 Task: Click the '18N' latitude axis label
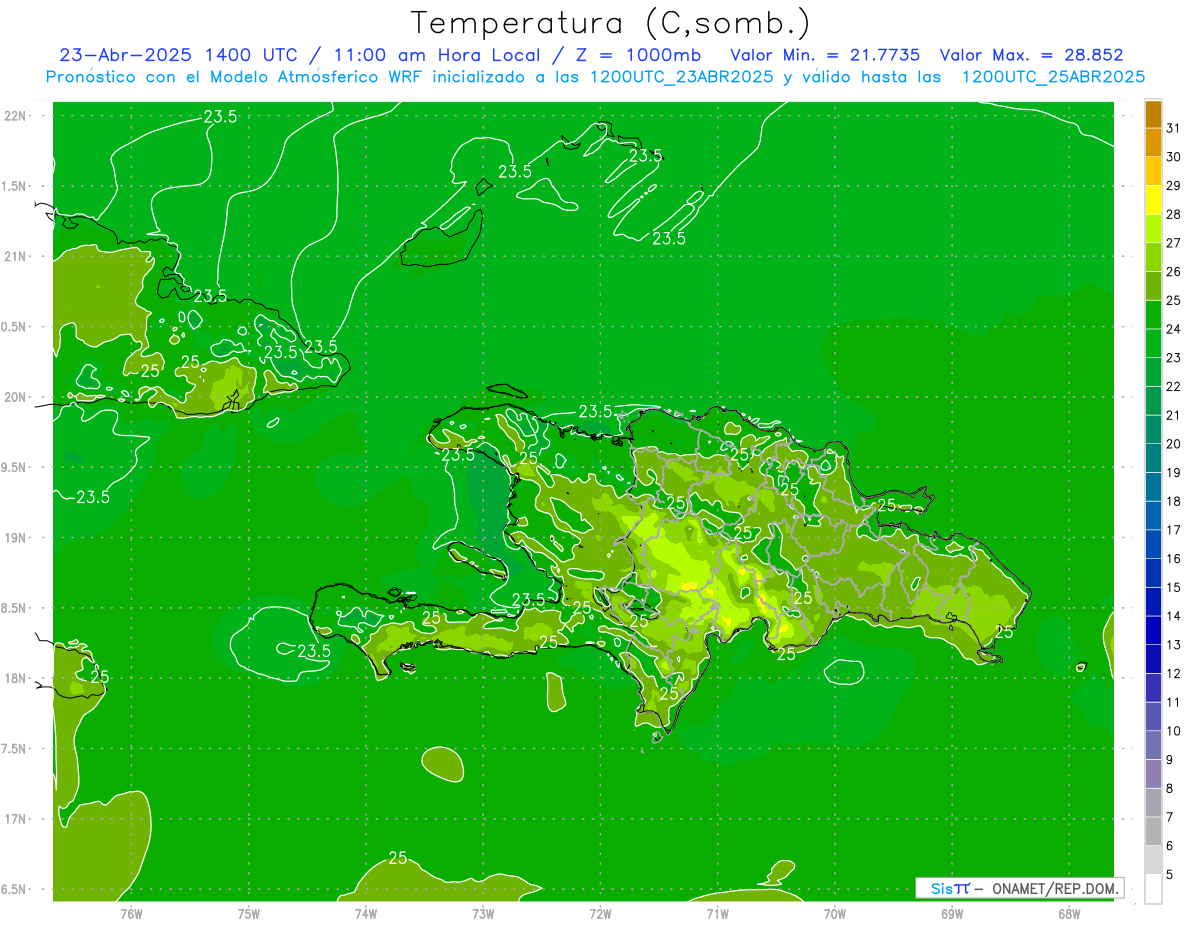pyautogui.click(x=14, y=678)
